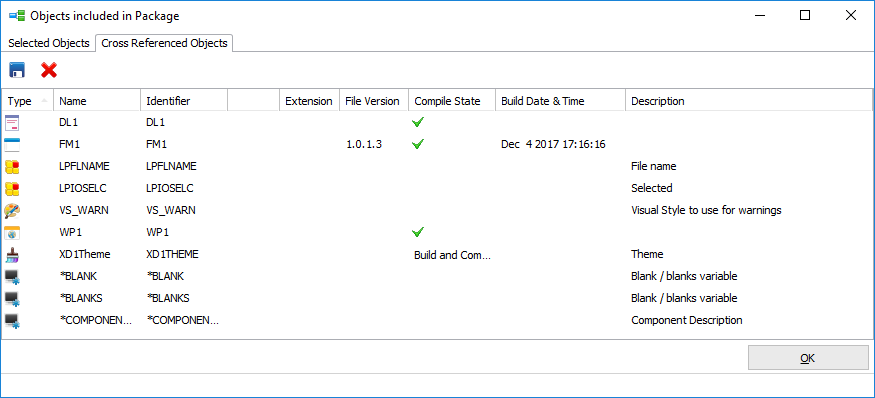
Task: Click the blue Save floppy disk icon
Action: tap(17, 70)
